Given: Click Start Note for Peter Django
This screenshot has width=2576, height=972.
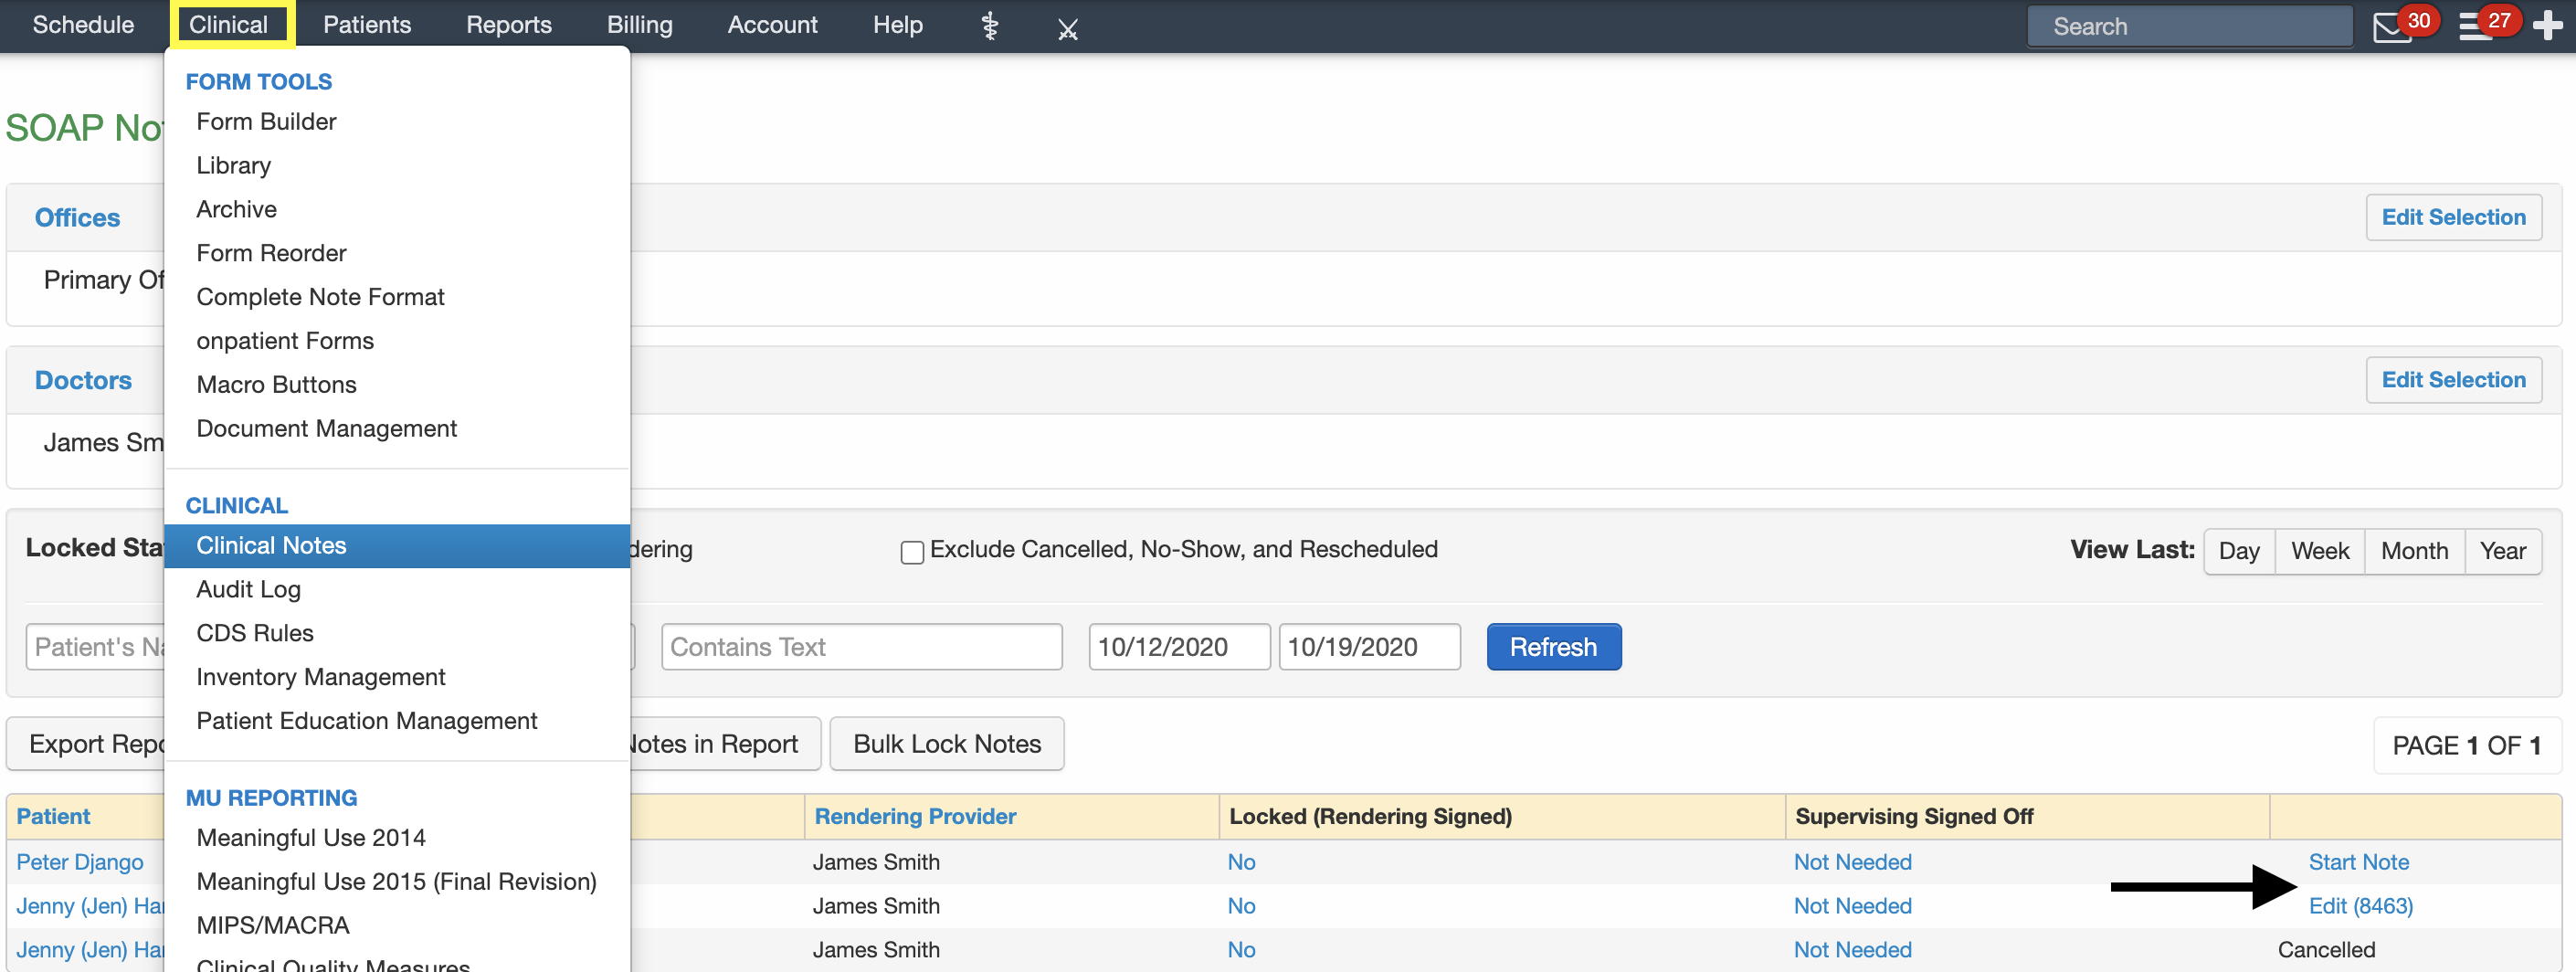Looking at the screenshot, I should coord(2358,862).
